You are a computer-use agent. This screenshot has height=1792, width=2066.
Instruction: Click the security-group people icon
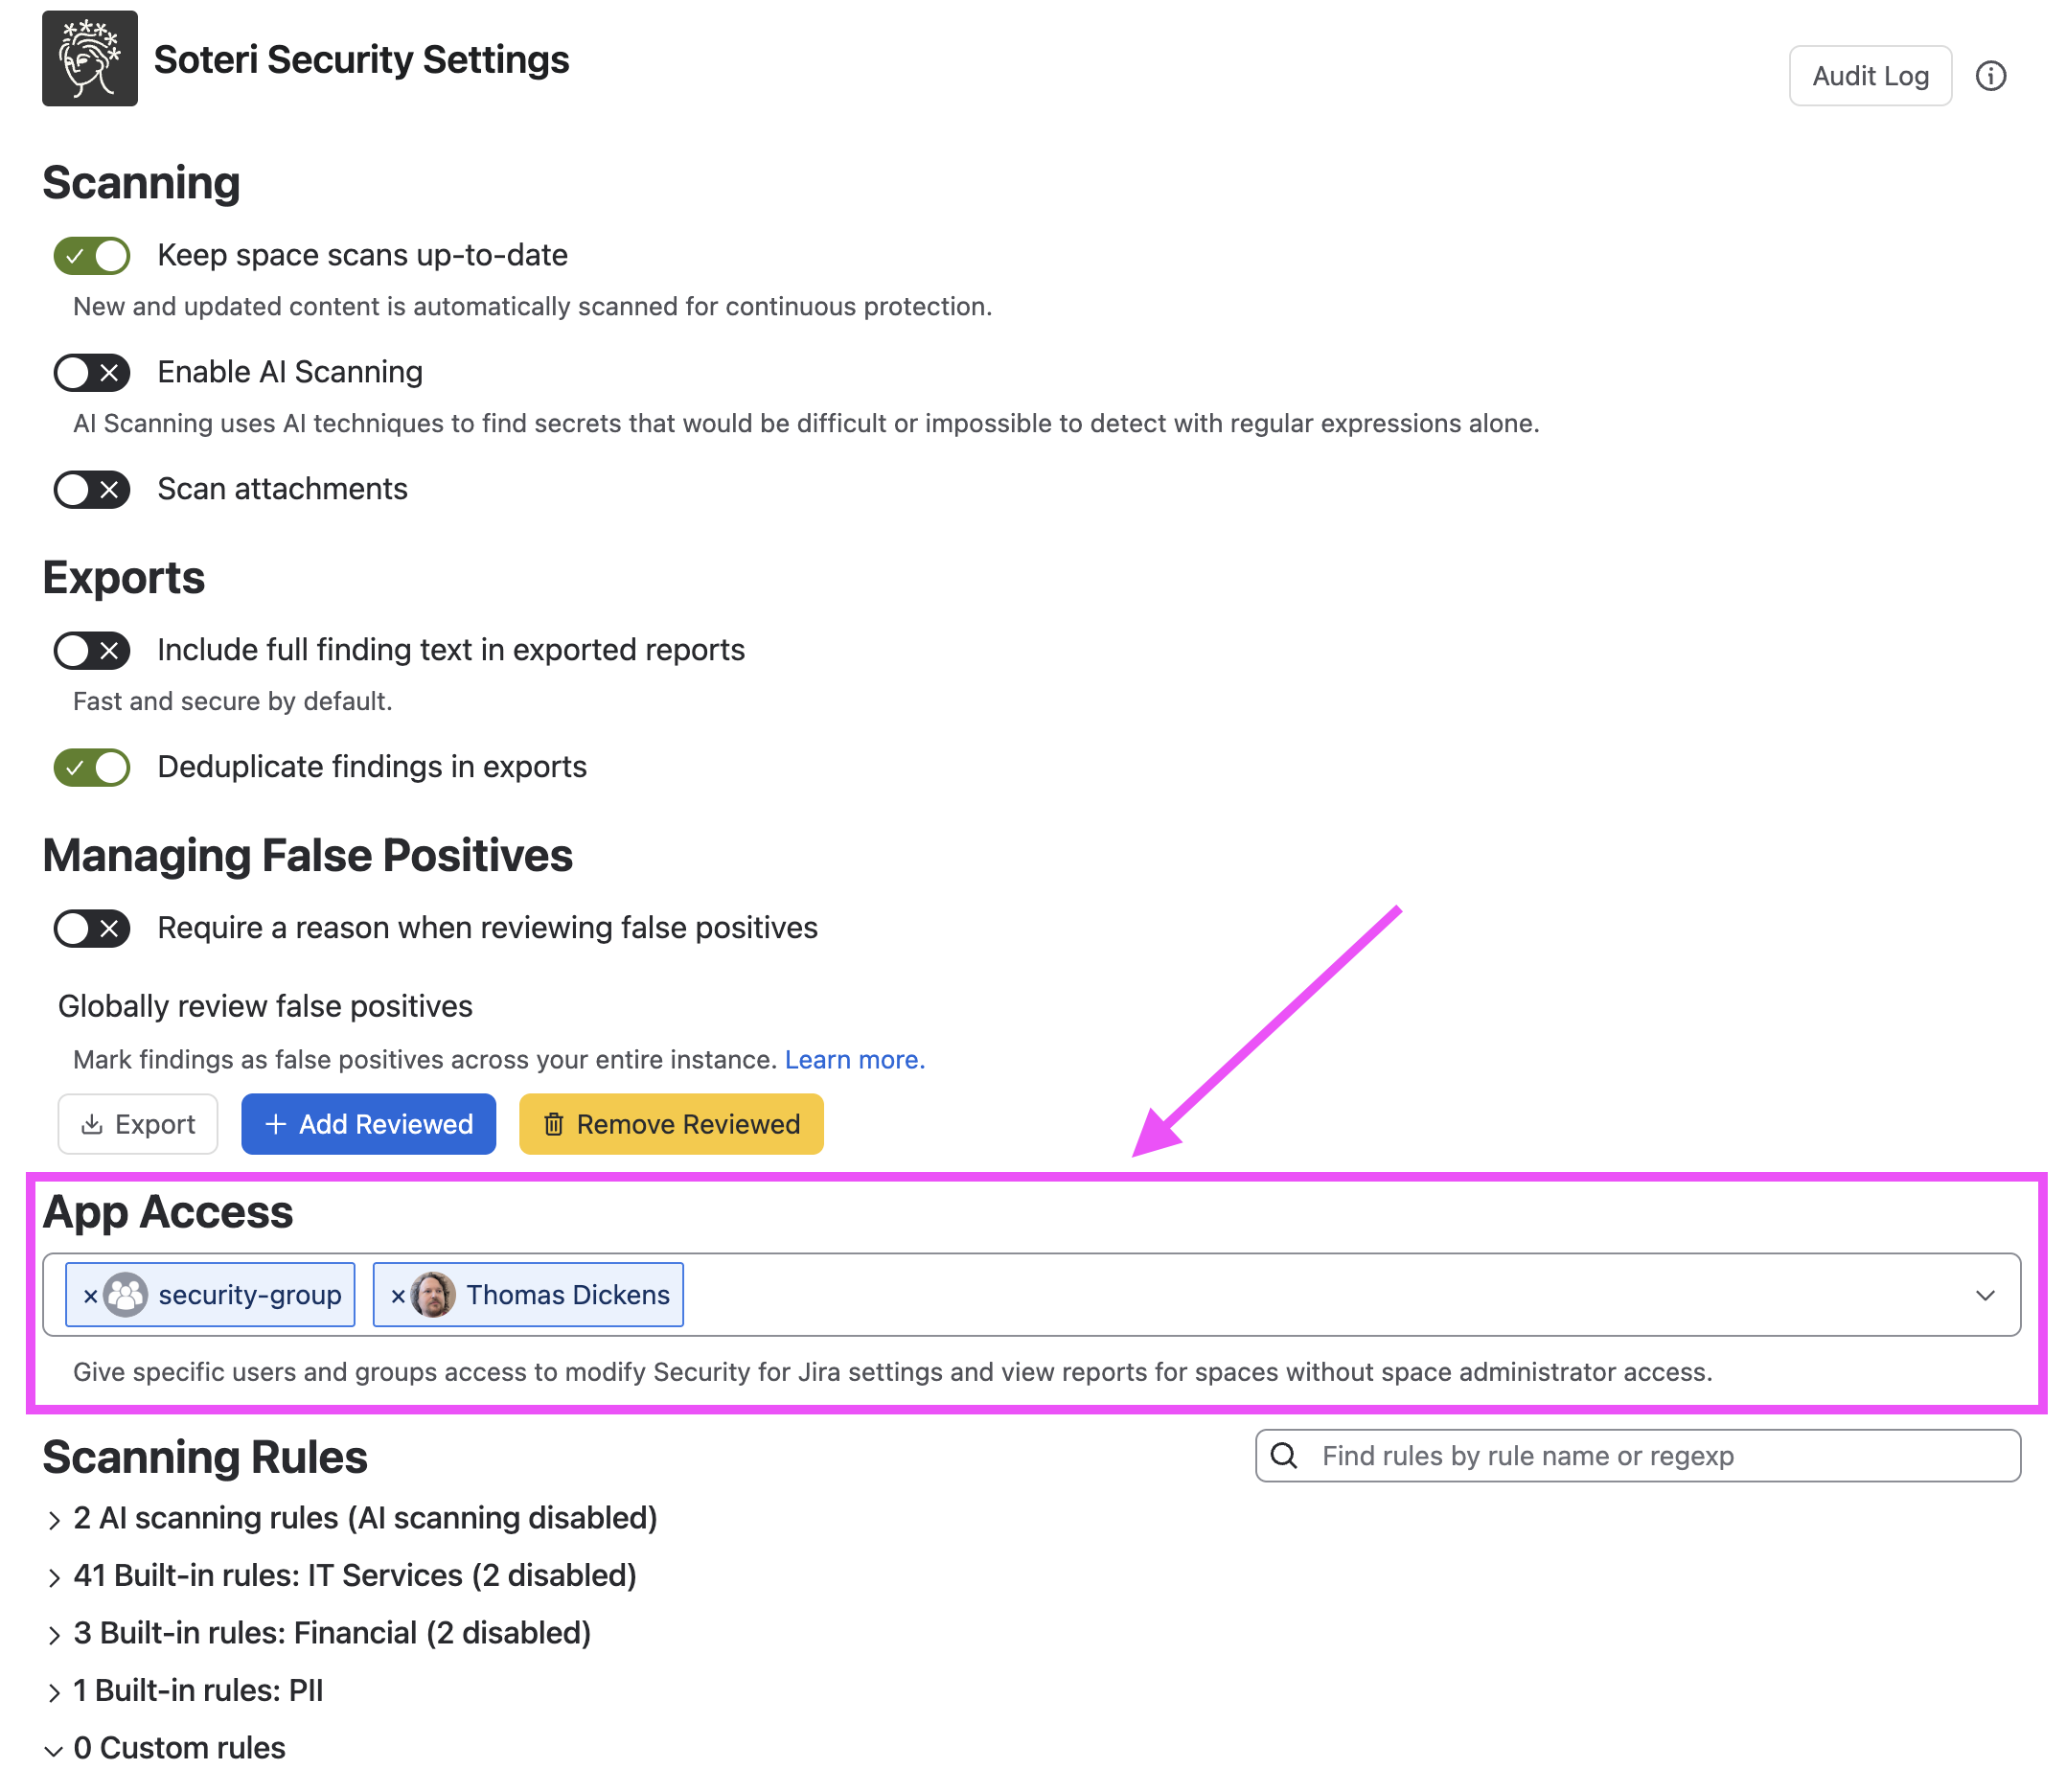tap(126, 1295)
